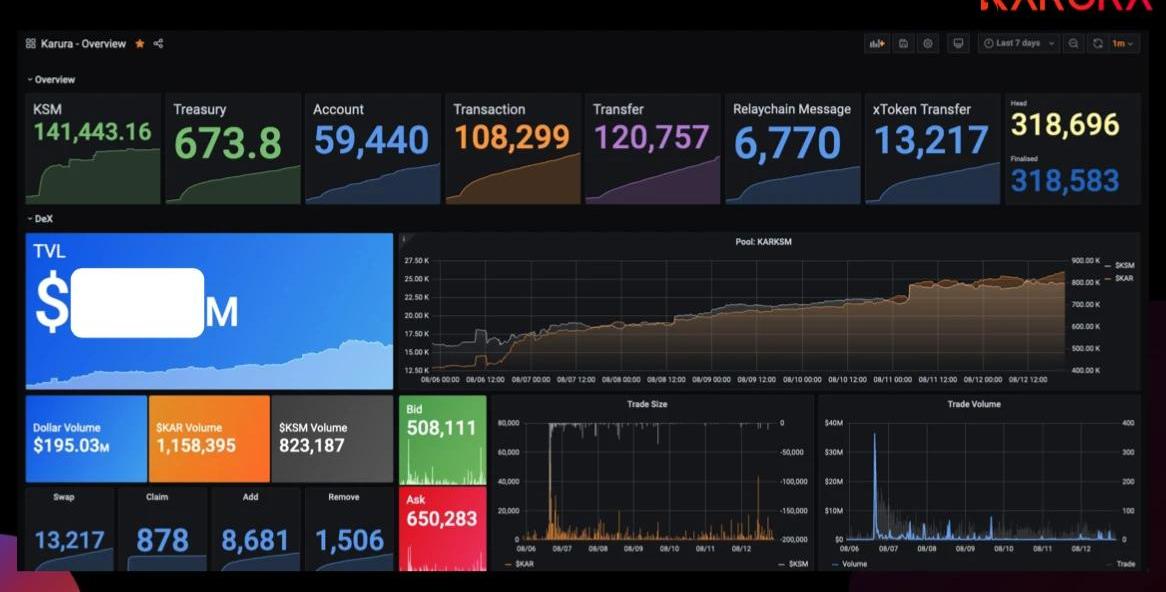The width and height of the screenshot is (1166, 592).
Task: Open the Transaction panel title menu
Action: 489,109
